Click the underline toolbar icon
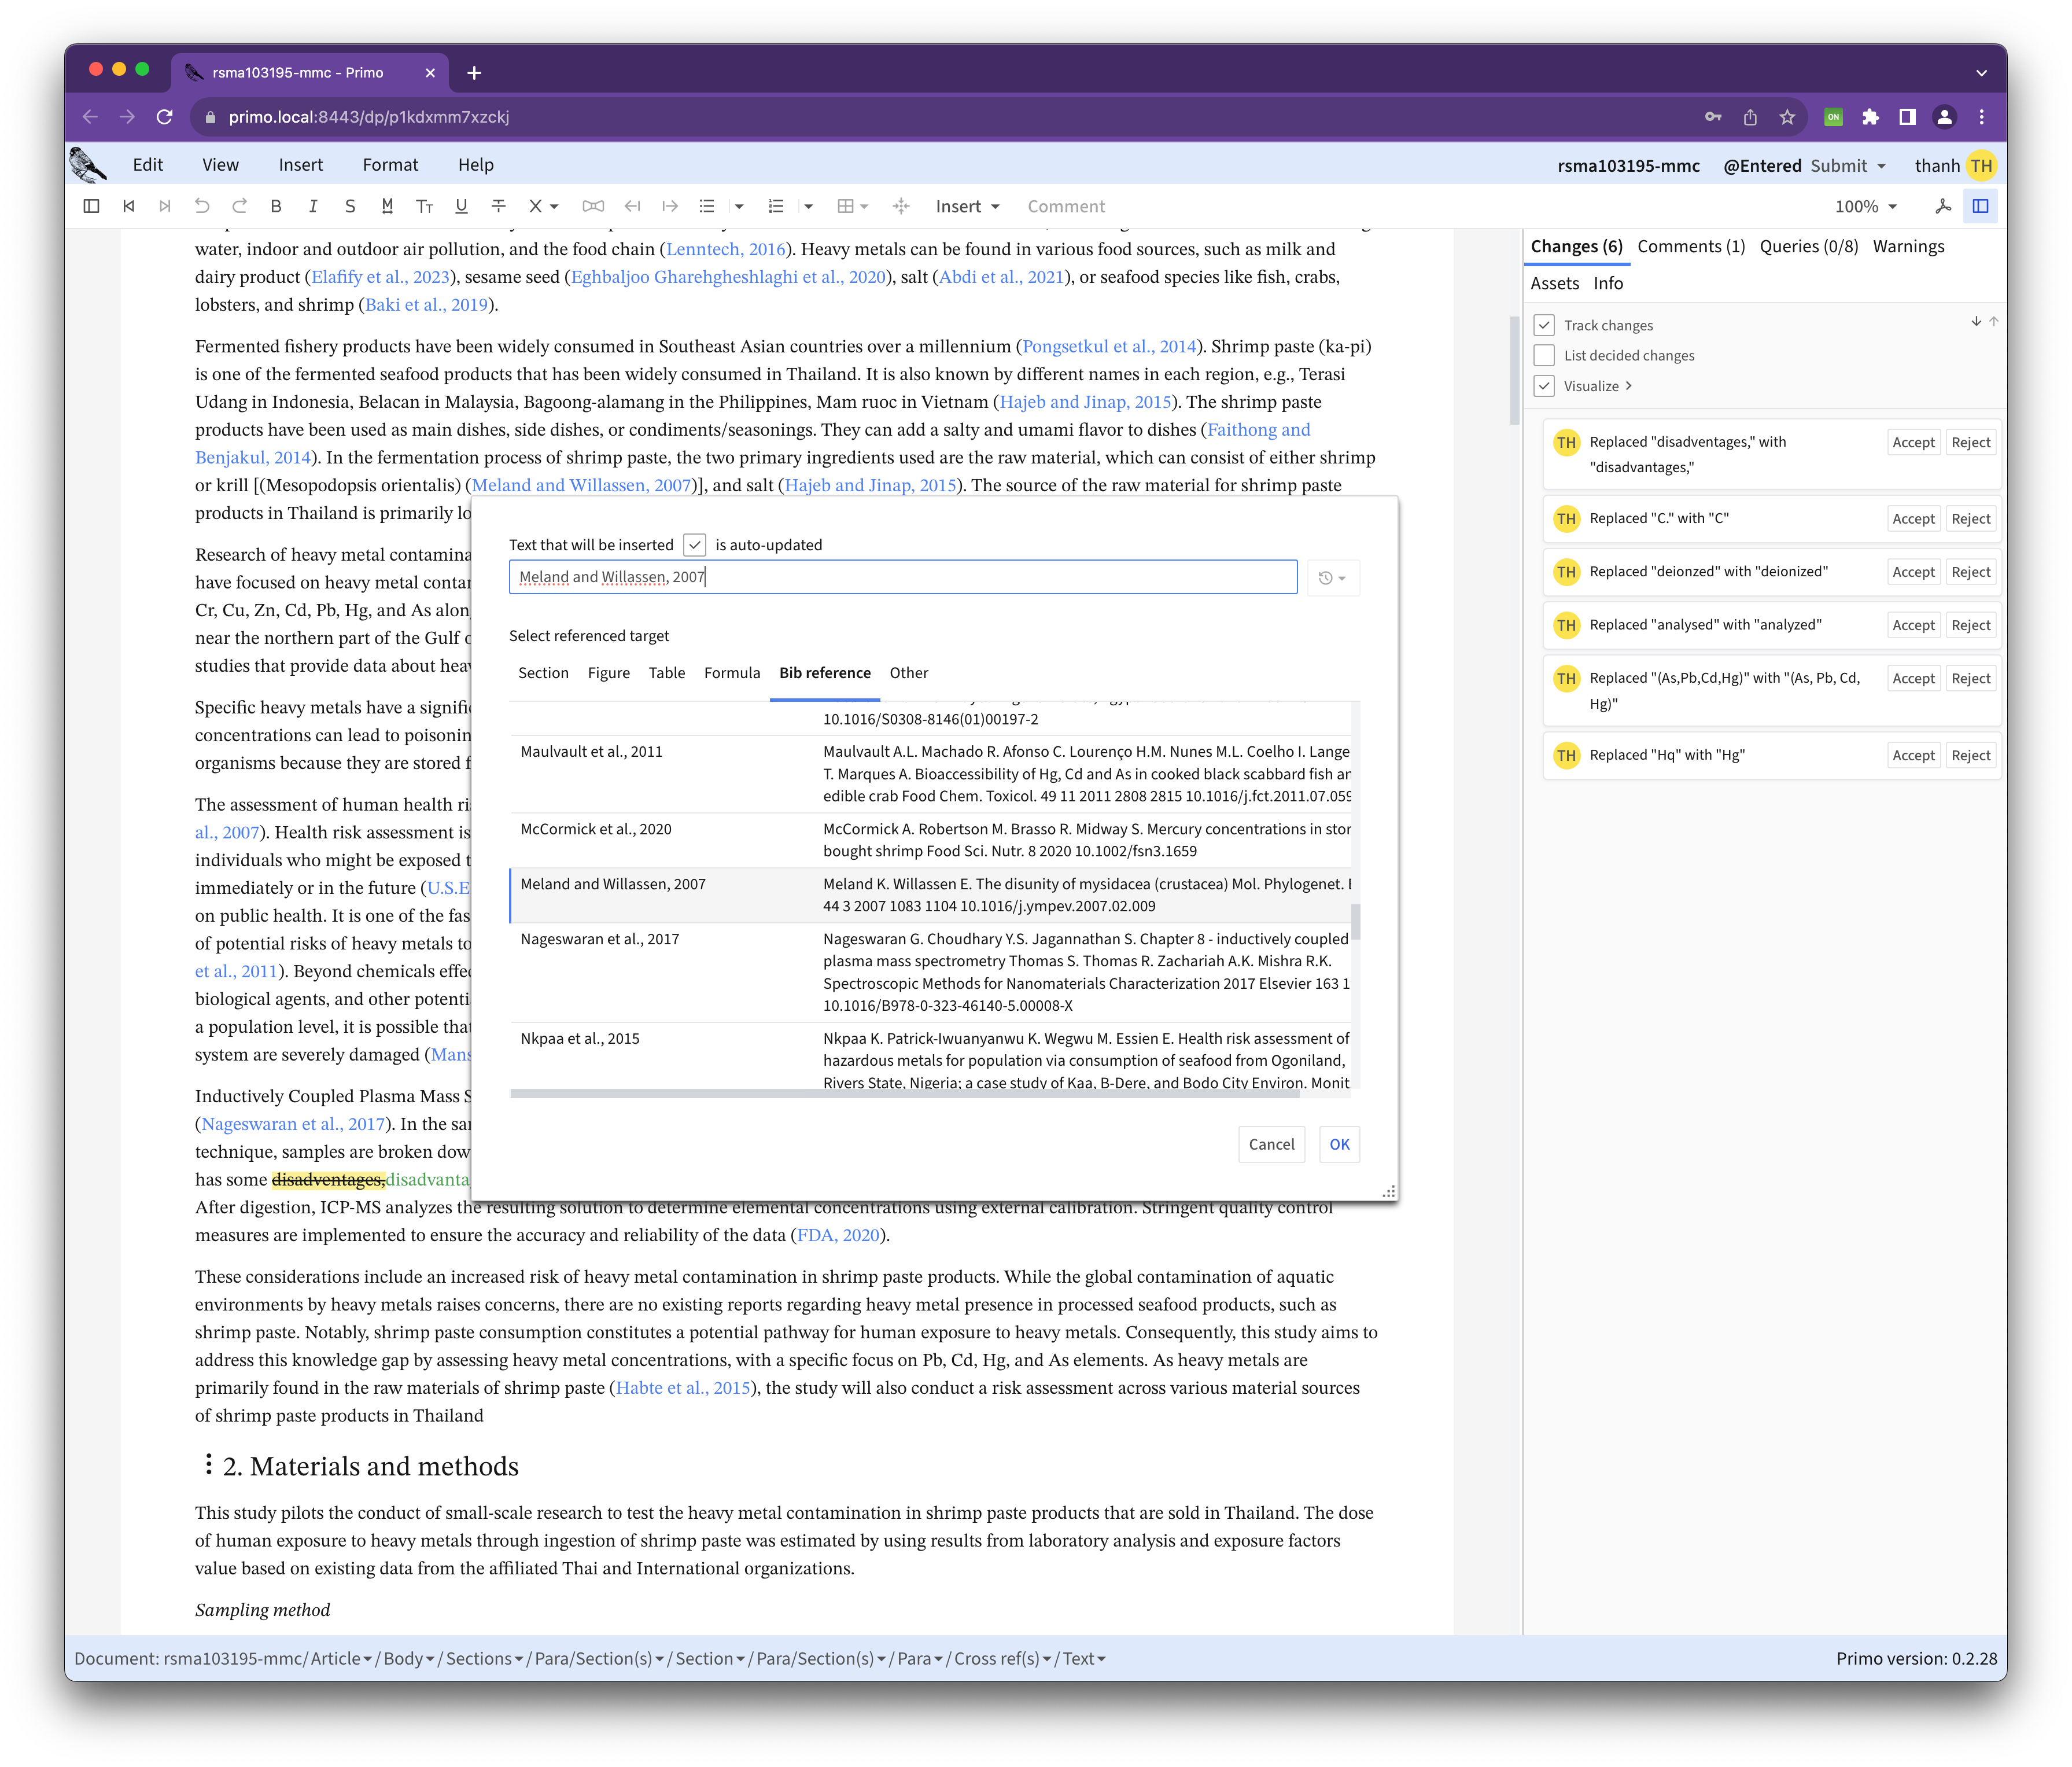 [461, 206]
